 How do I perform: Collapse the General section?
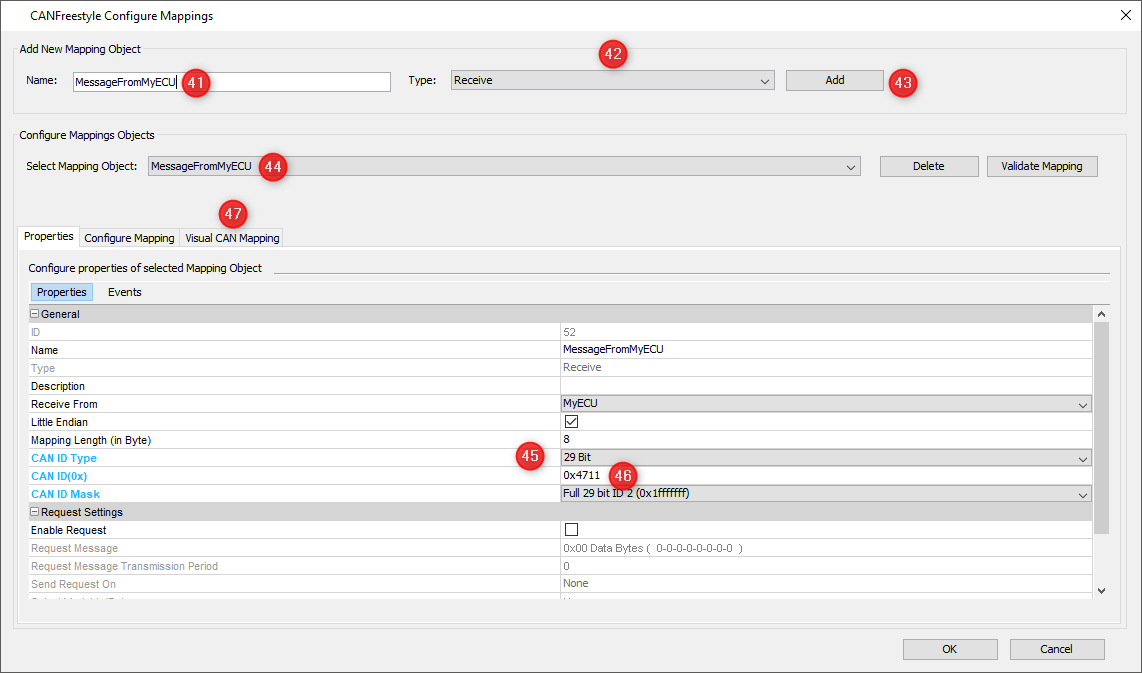click(35, 314)
